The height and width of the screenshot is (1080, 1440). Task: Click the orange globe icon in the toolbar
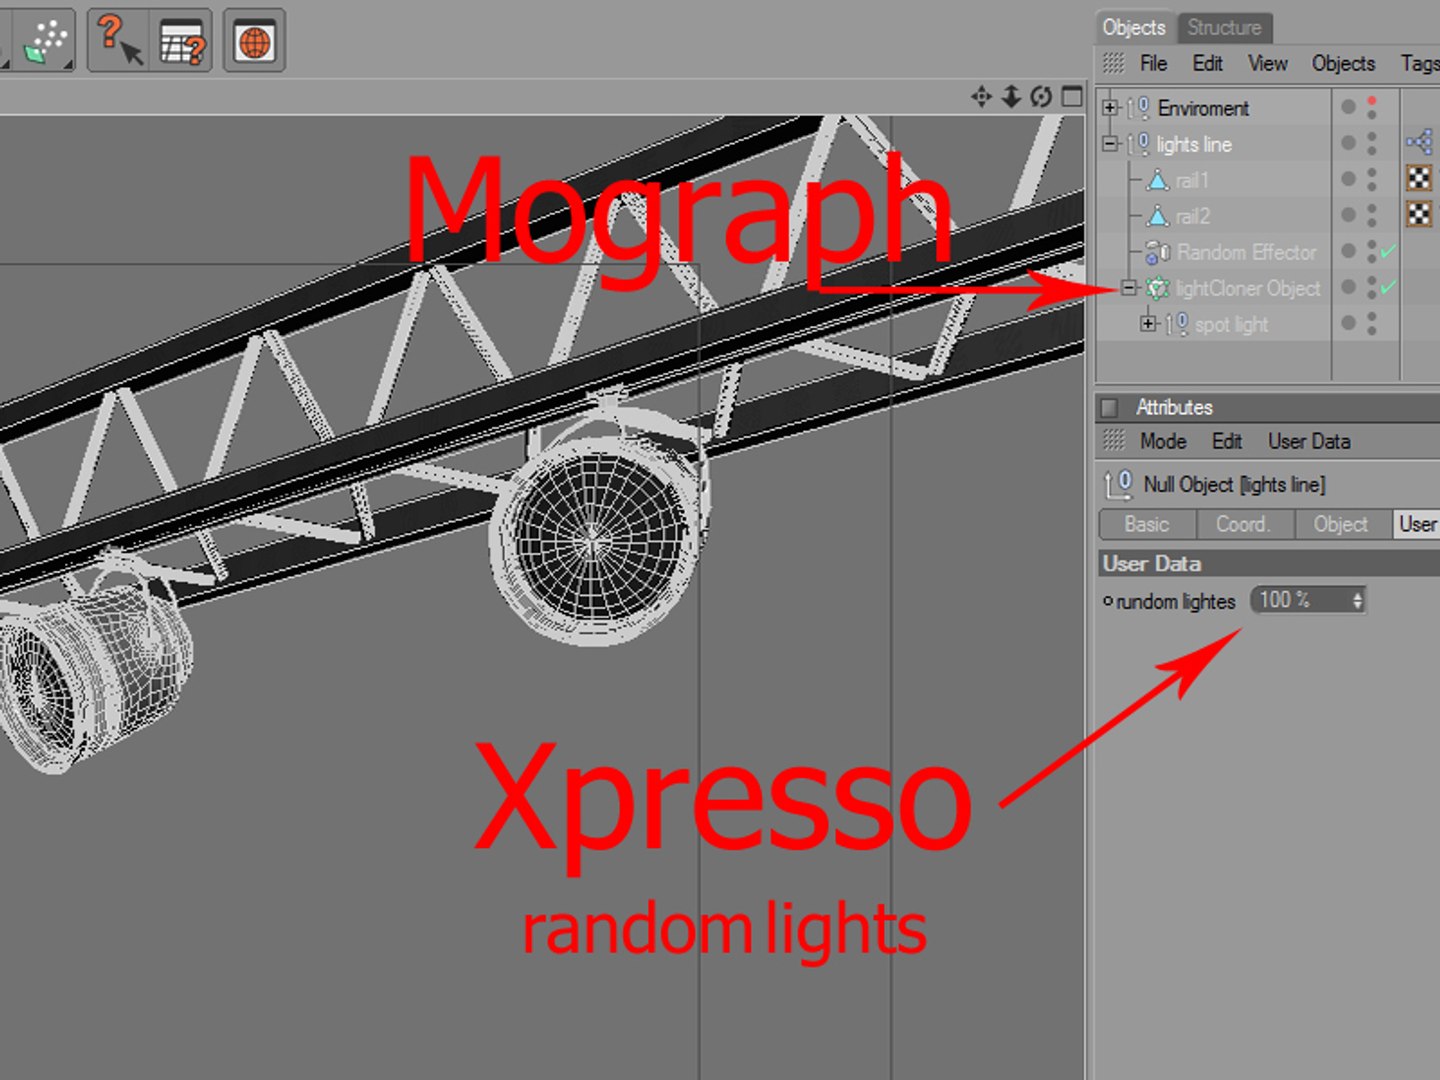pyautogui.click(x=254, y=41)
